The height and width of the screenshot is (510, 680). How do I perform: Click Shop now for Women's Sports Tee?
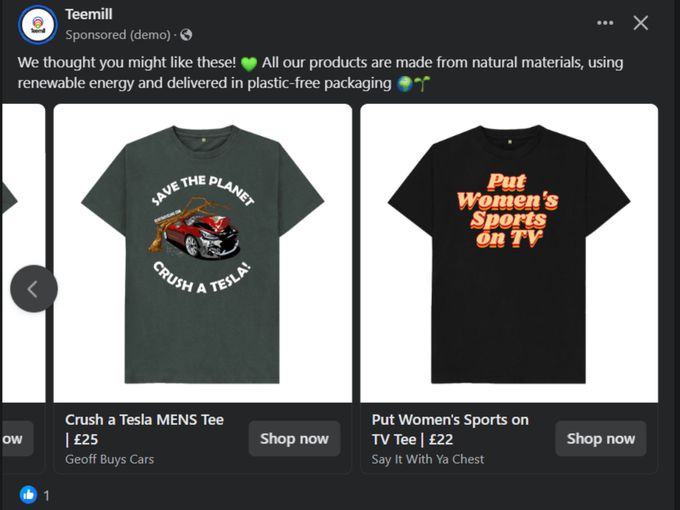[600, 438]
